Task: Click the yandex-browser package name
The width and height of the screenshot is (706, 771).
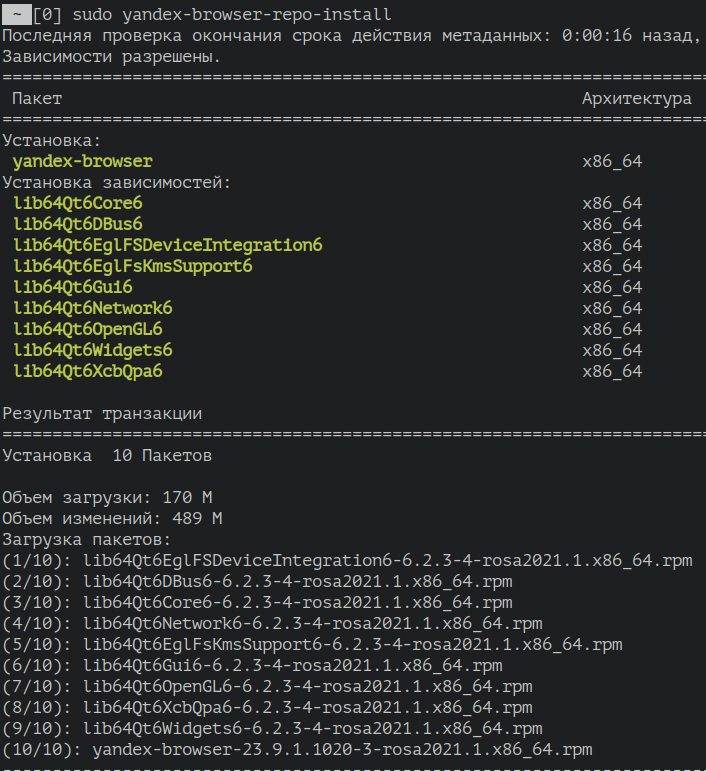Action: coord(83,161)
